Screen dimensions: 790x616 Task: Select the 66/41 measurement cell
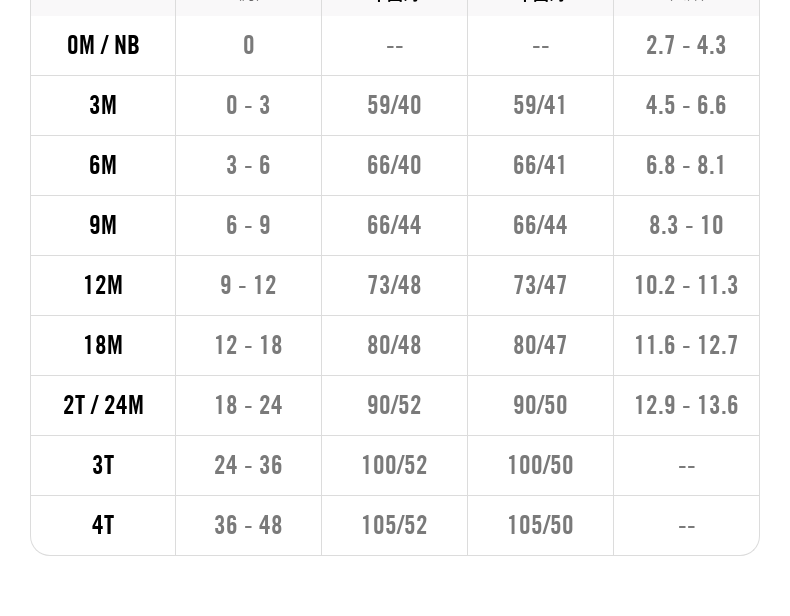pos(540,165)
